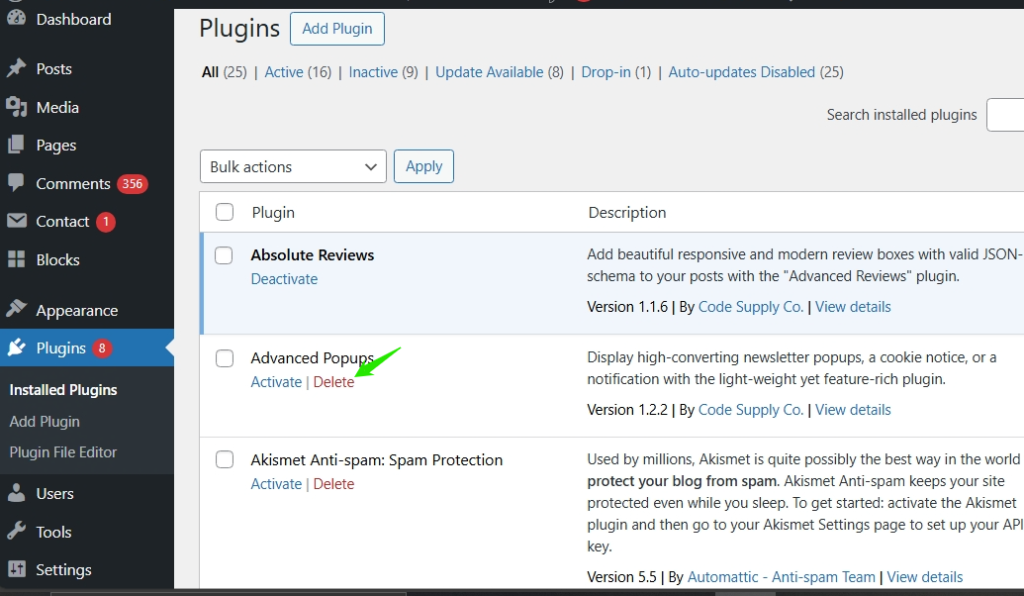The height and width of the screenshot is (596, 1024).
Task: Open Code Supply Co. link for Advanced Popups
Action: click(x=750, y=410)
